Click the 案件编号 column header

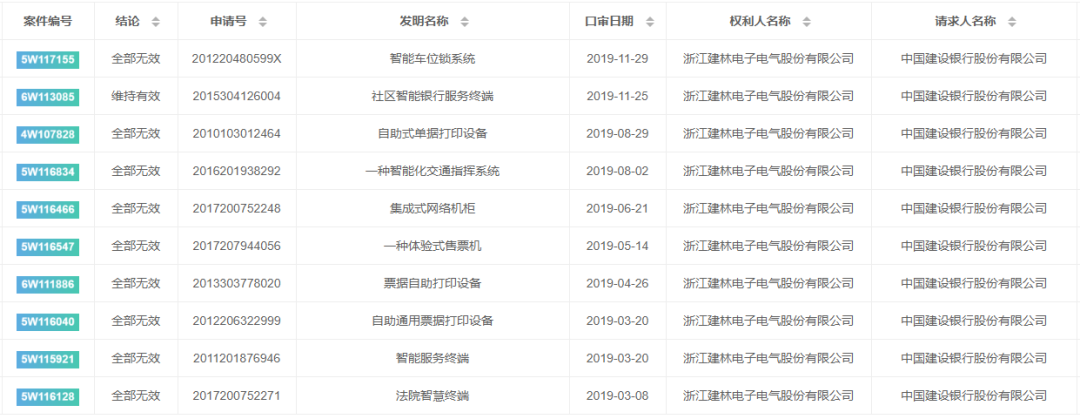coord(48,21)
